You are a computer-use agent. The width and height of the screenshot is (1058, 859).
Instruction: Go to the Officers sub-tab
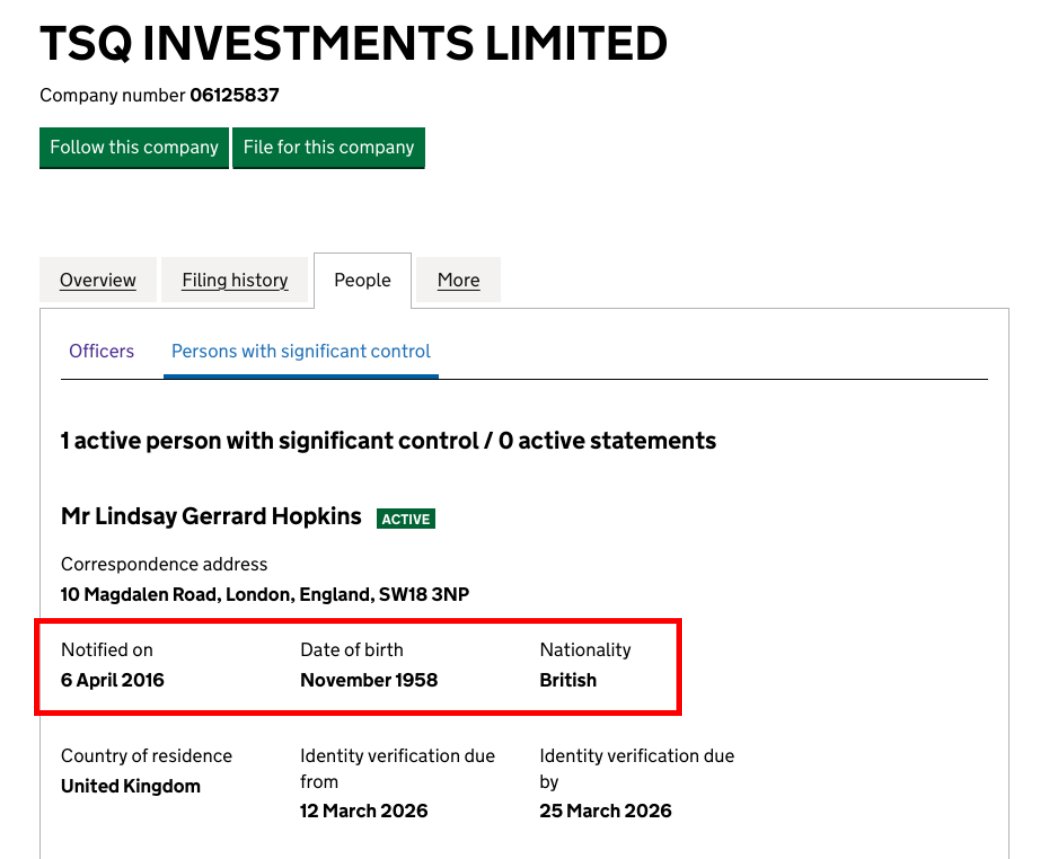[x=101, y=351]
